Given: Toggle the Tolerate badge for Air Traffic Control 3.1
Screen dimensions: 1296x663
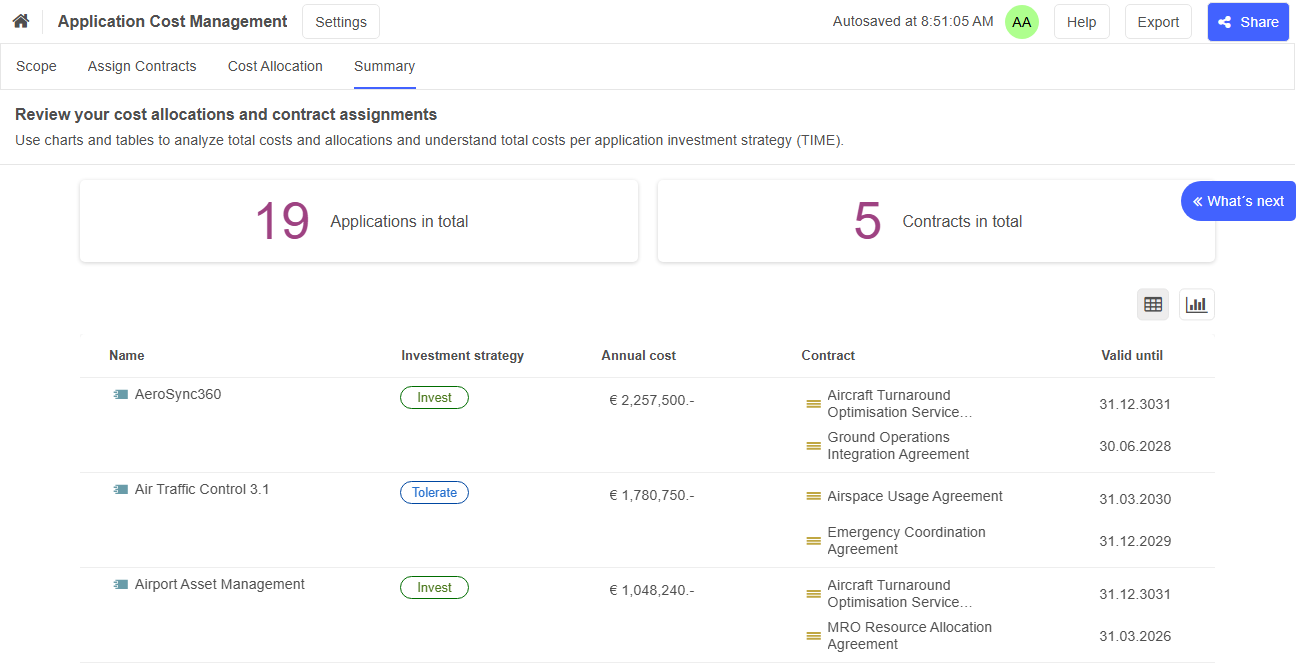Looking at the screenshot, I should click(434, 492).
